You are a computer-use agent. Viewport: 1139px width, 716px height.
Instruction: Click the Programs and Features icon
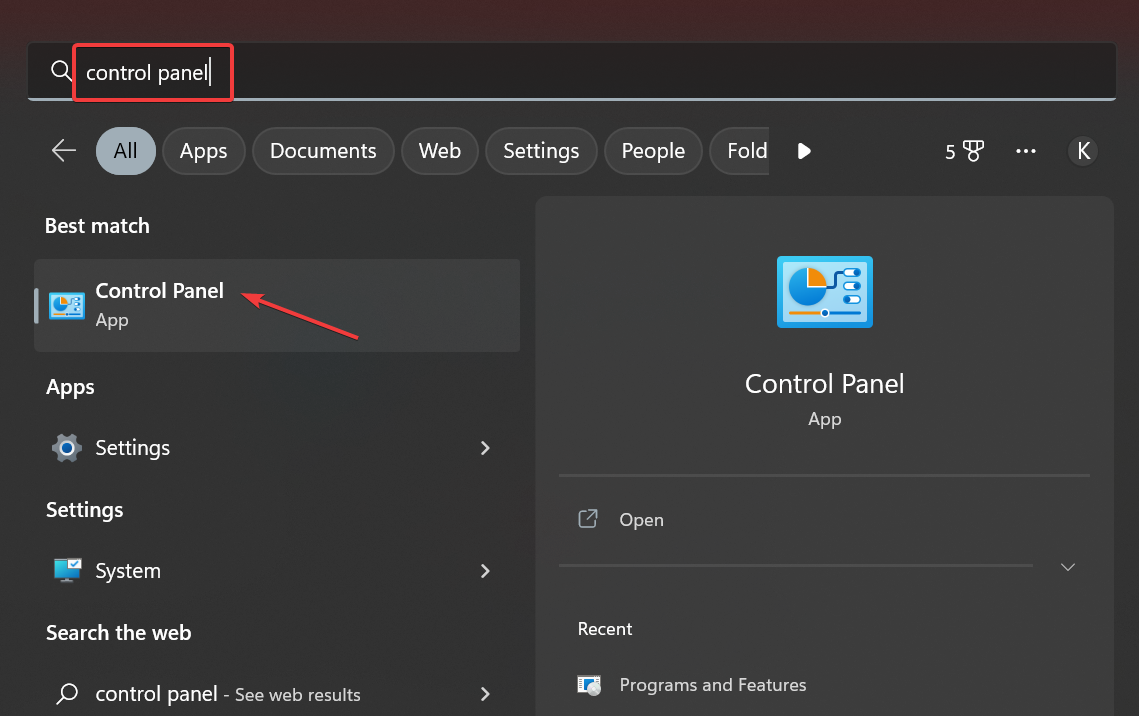click(x=589, y=685)
